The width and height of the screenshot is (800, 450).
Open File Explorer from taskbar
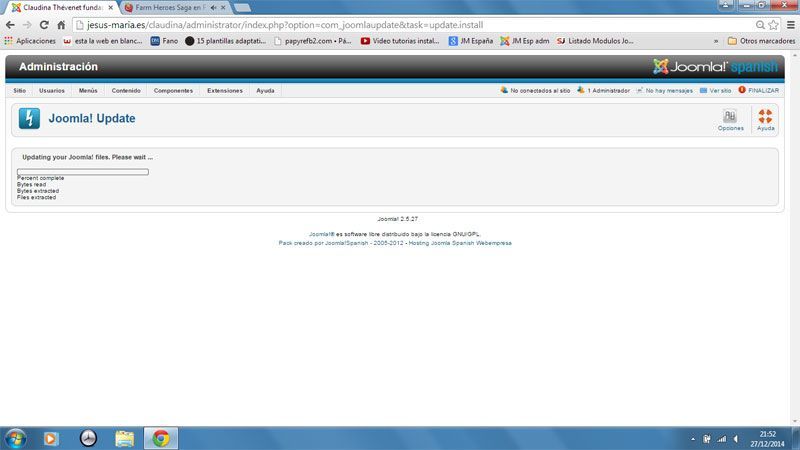[x=124, y=438]
